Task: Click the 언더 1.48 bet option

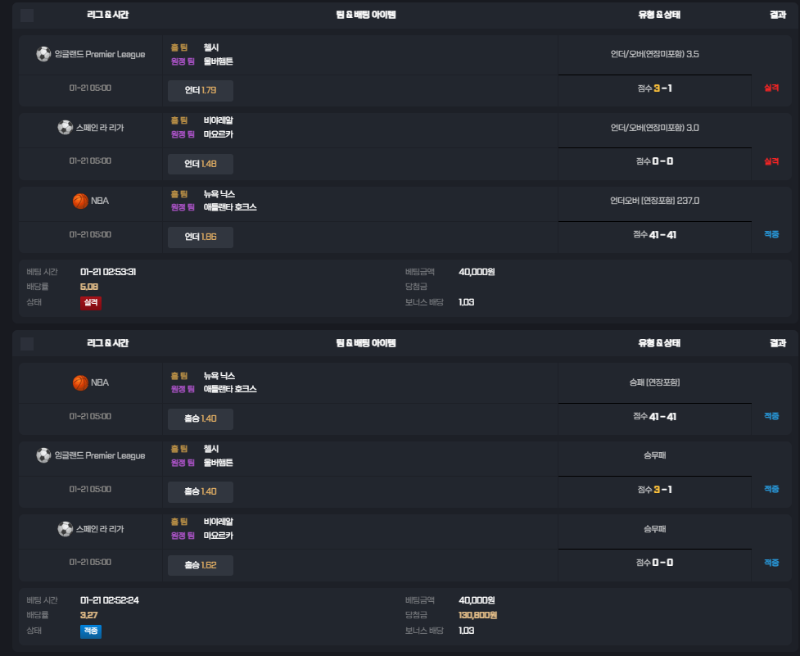Action: coord(201,164)
